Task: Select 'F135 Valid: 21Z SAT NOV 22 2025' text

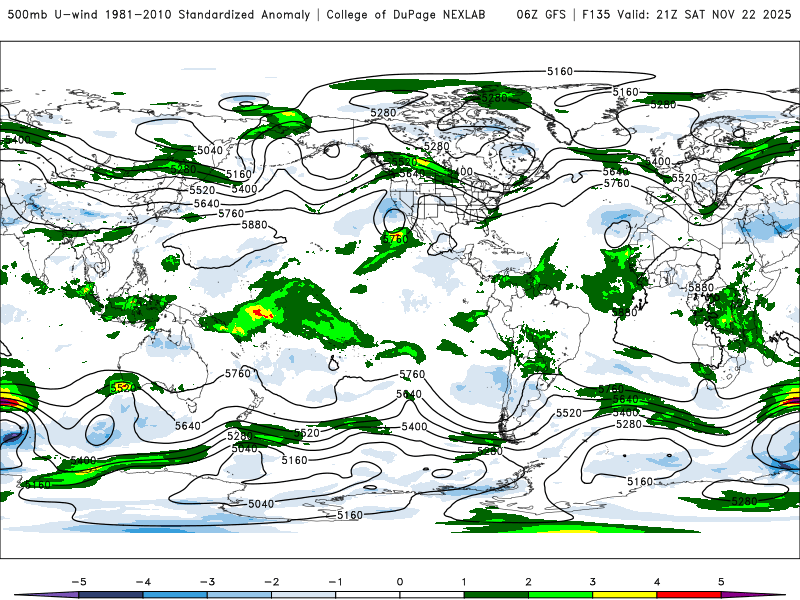Action: tap(687, 15)
